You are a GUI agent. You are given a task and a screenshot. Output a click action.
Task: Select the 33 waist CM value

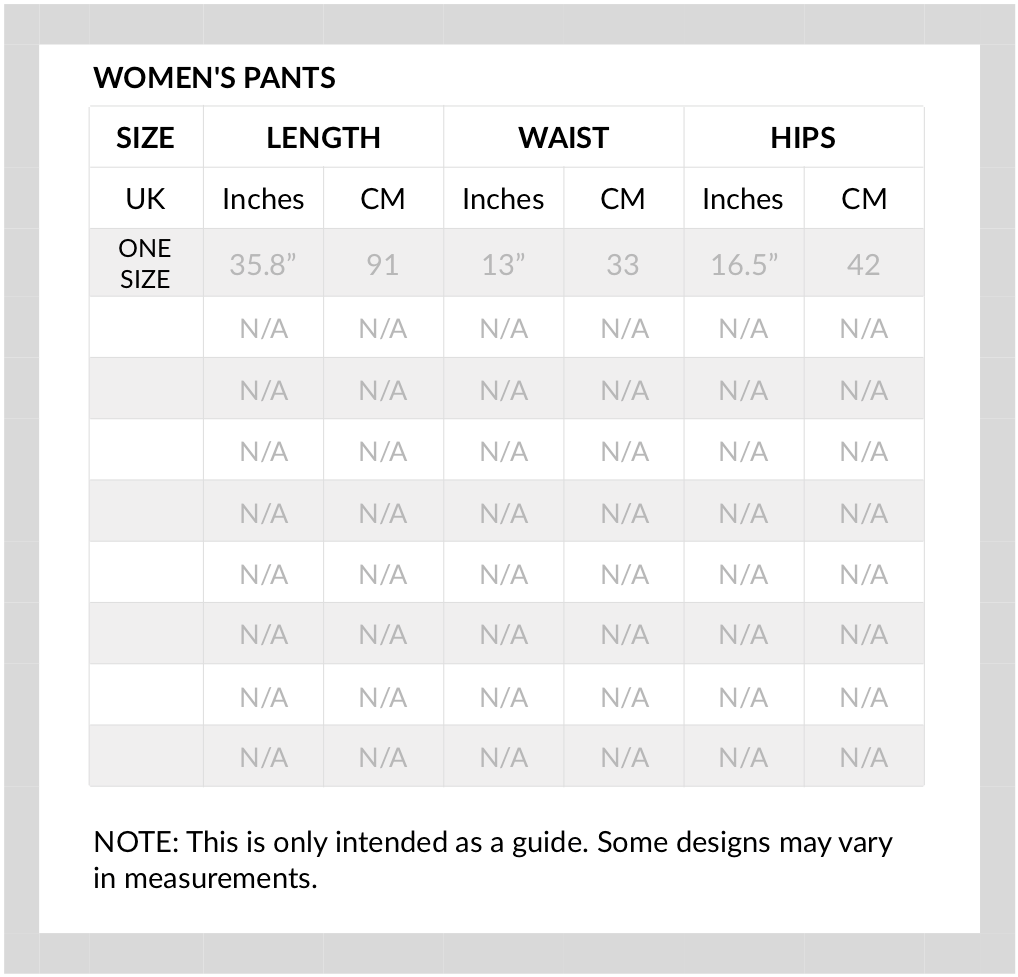(623, 264)
